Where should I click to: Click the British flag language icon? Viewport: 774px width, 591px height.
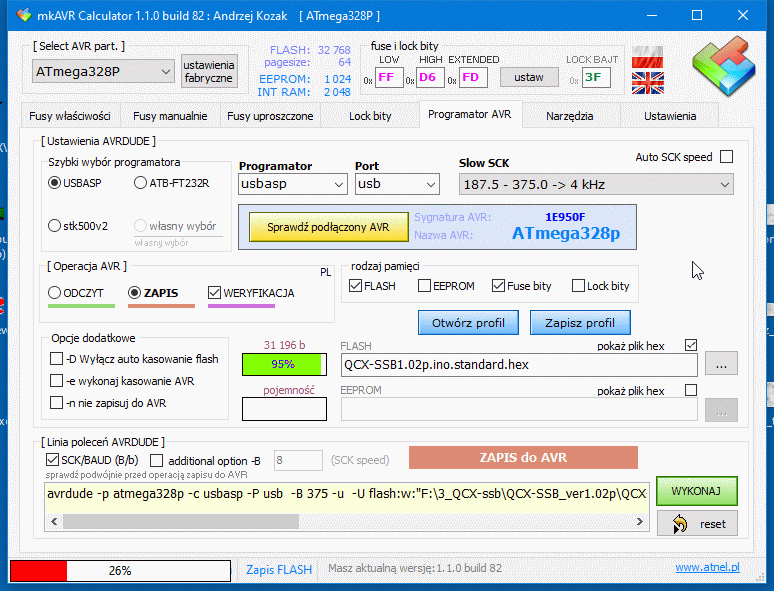pos(648,83)
